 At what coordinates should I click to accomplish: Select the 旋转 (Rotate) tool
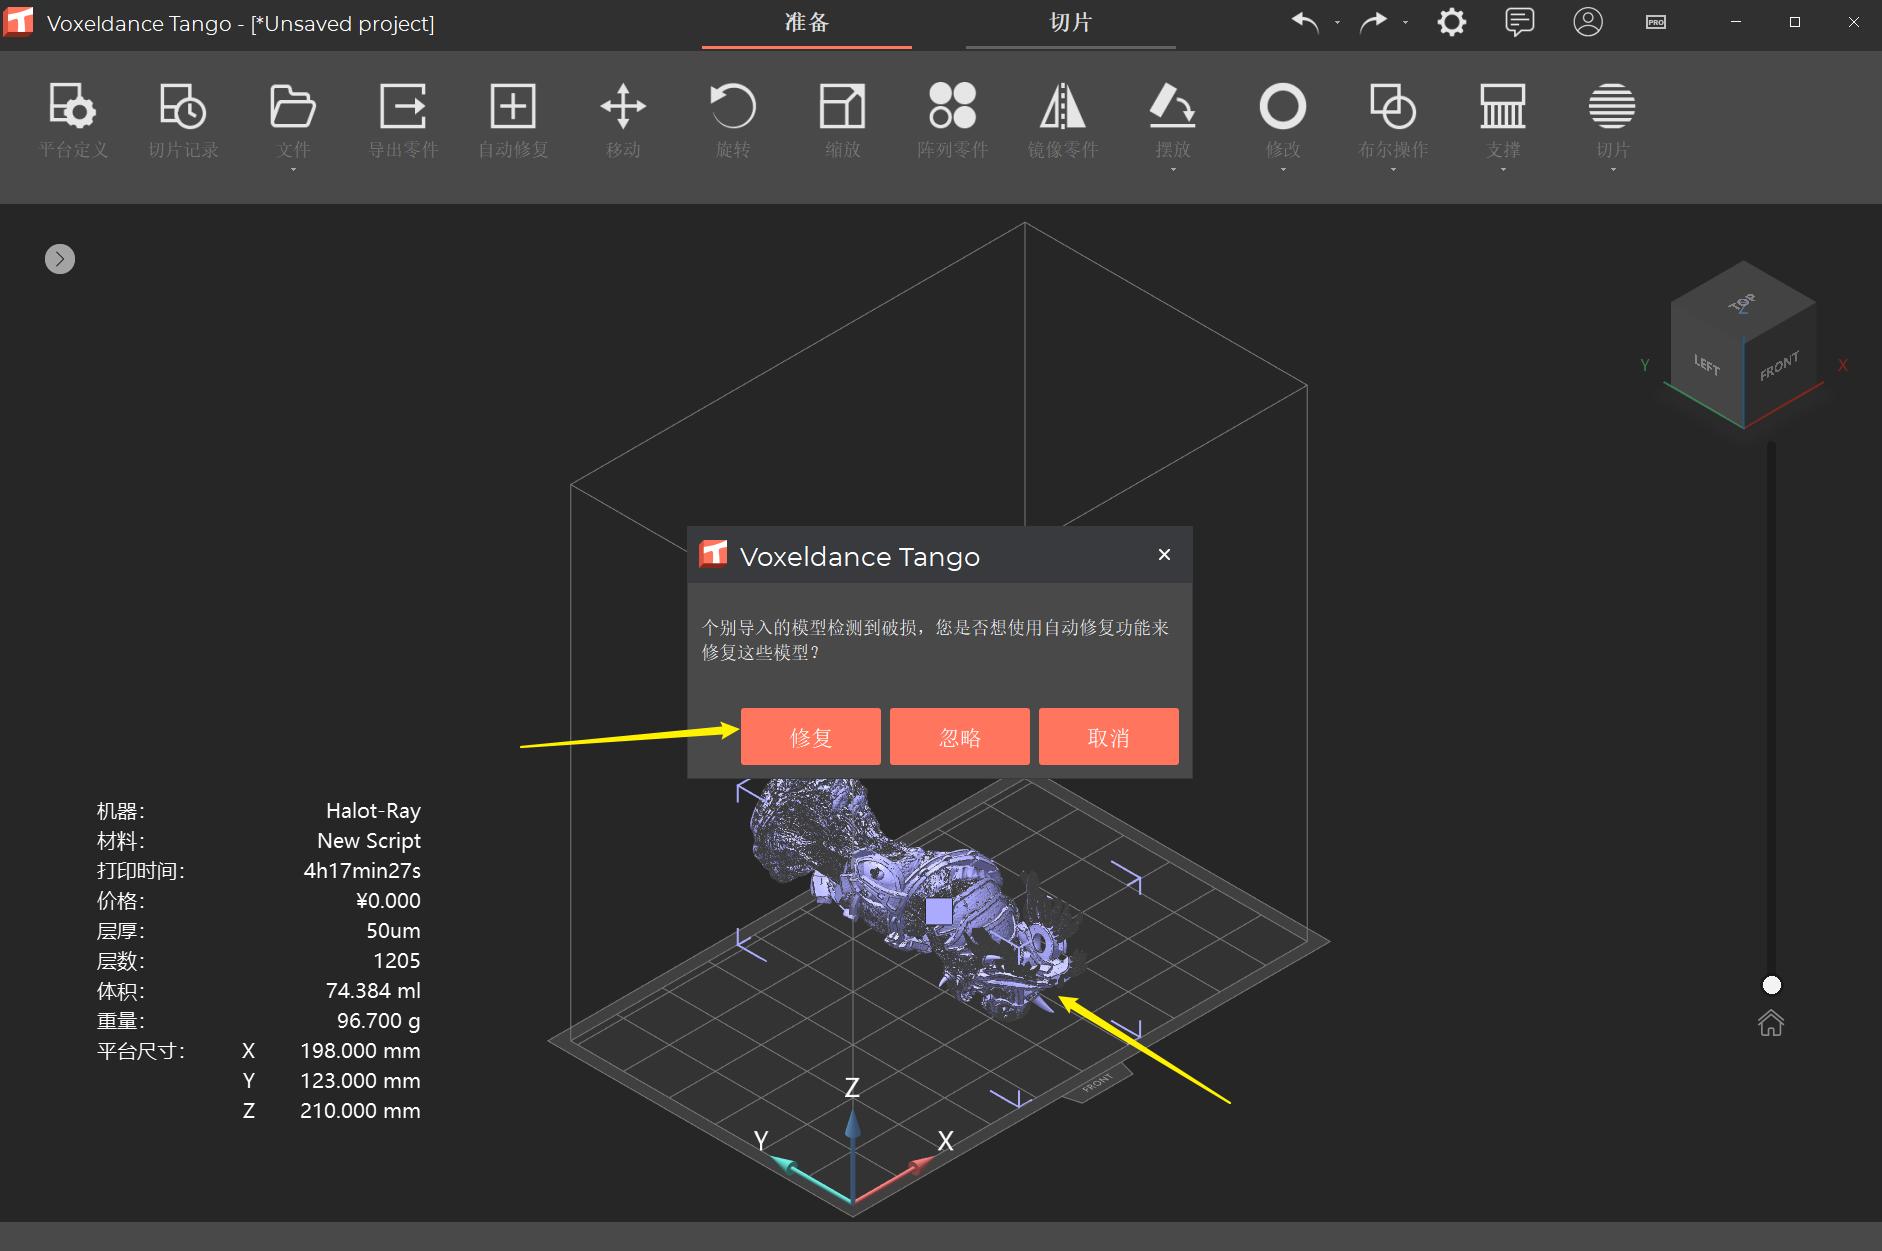[732, 120]
